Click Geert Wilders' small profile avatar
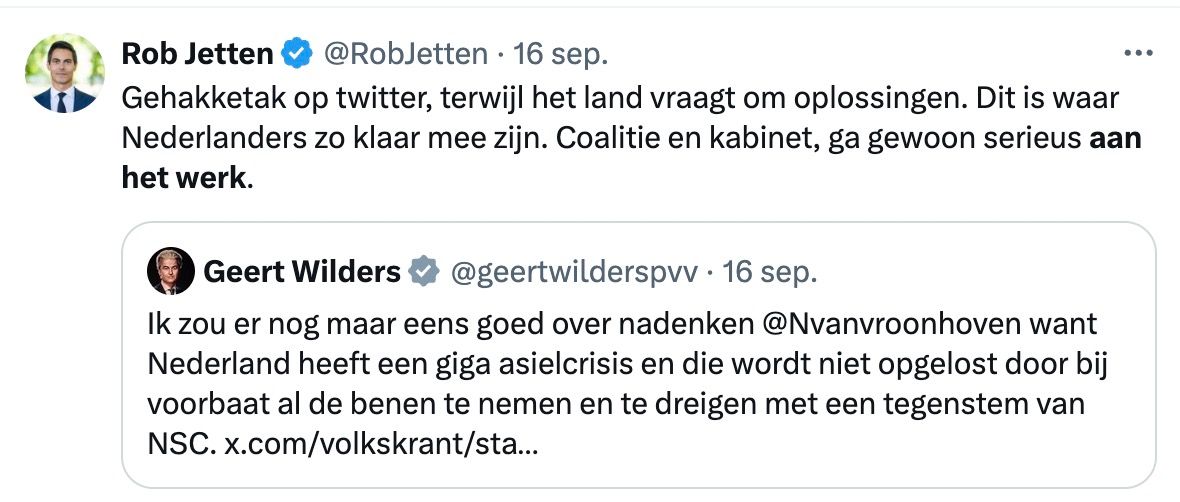Screen dimensions: 1180x502 (170, 271)
